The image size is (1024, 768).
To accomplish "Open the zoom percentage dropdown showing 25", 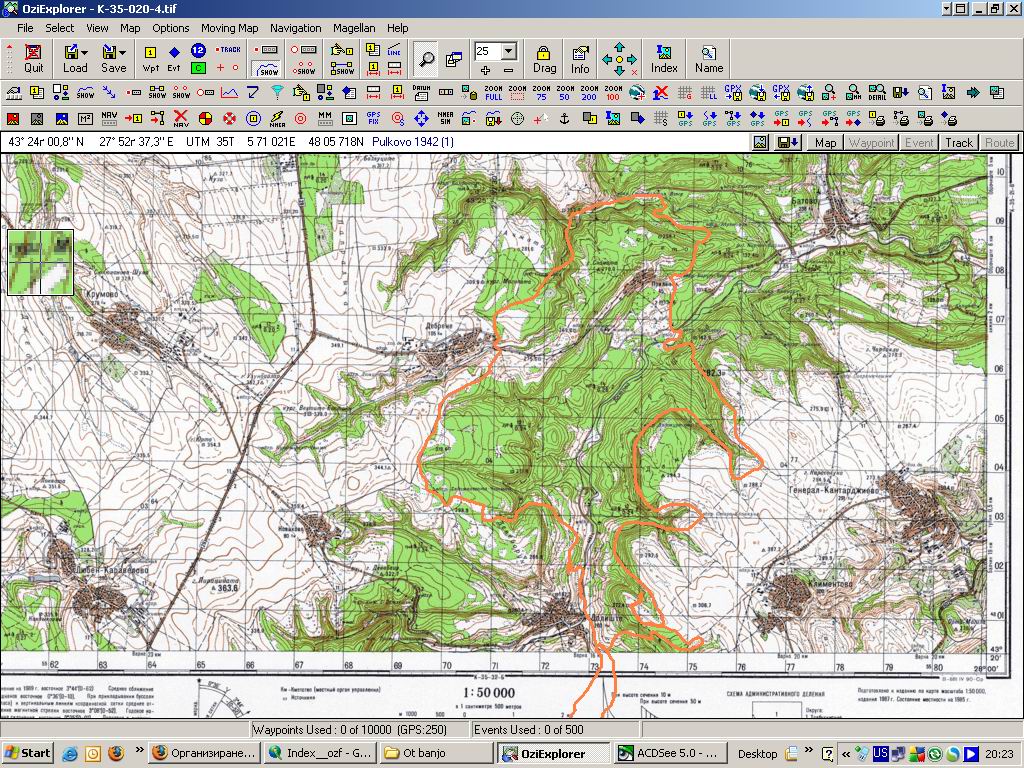I will (509, 51).
